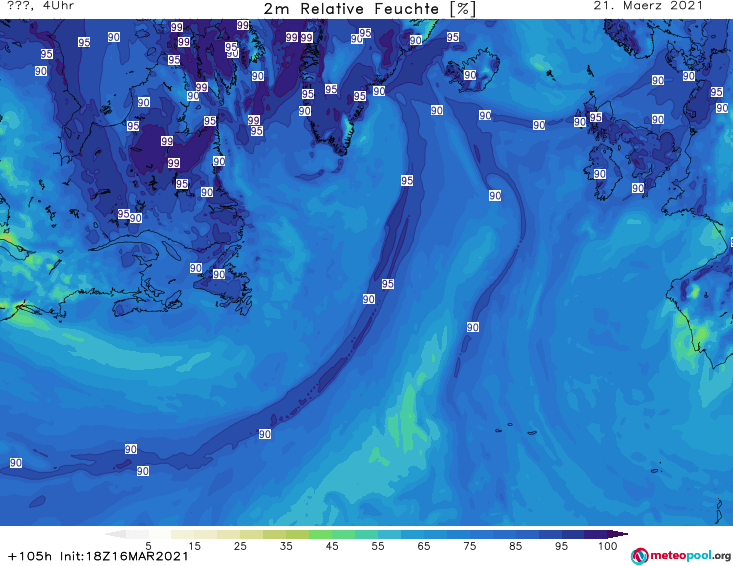Click the colorbar tick label "25"
The width and height of the screenshot is (733, 566).
point(240,546)
